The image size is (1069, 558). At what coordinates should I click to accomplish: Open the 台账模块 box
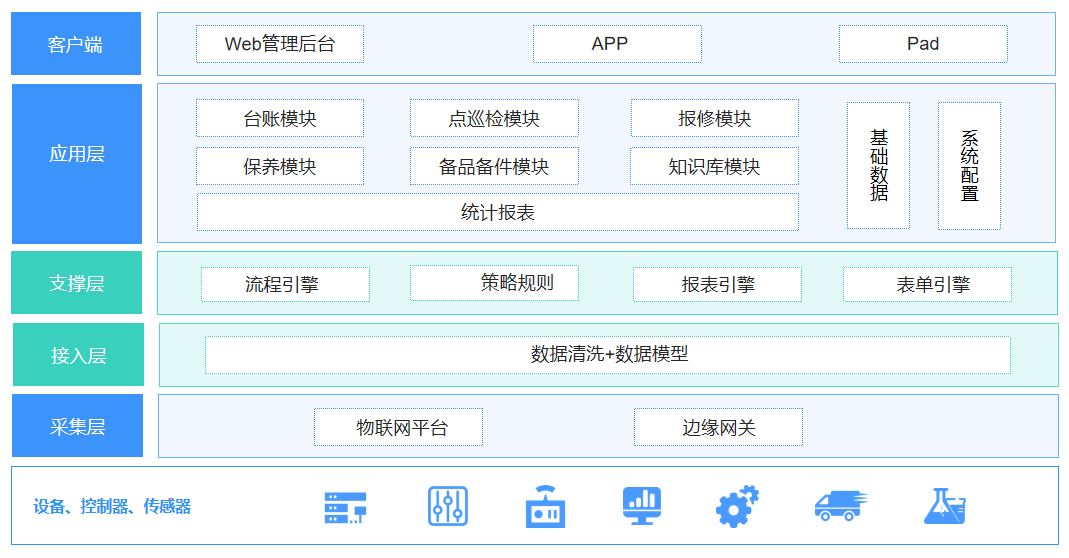[280, 118]
